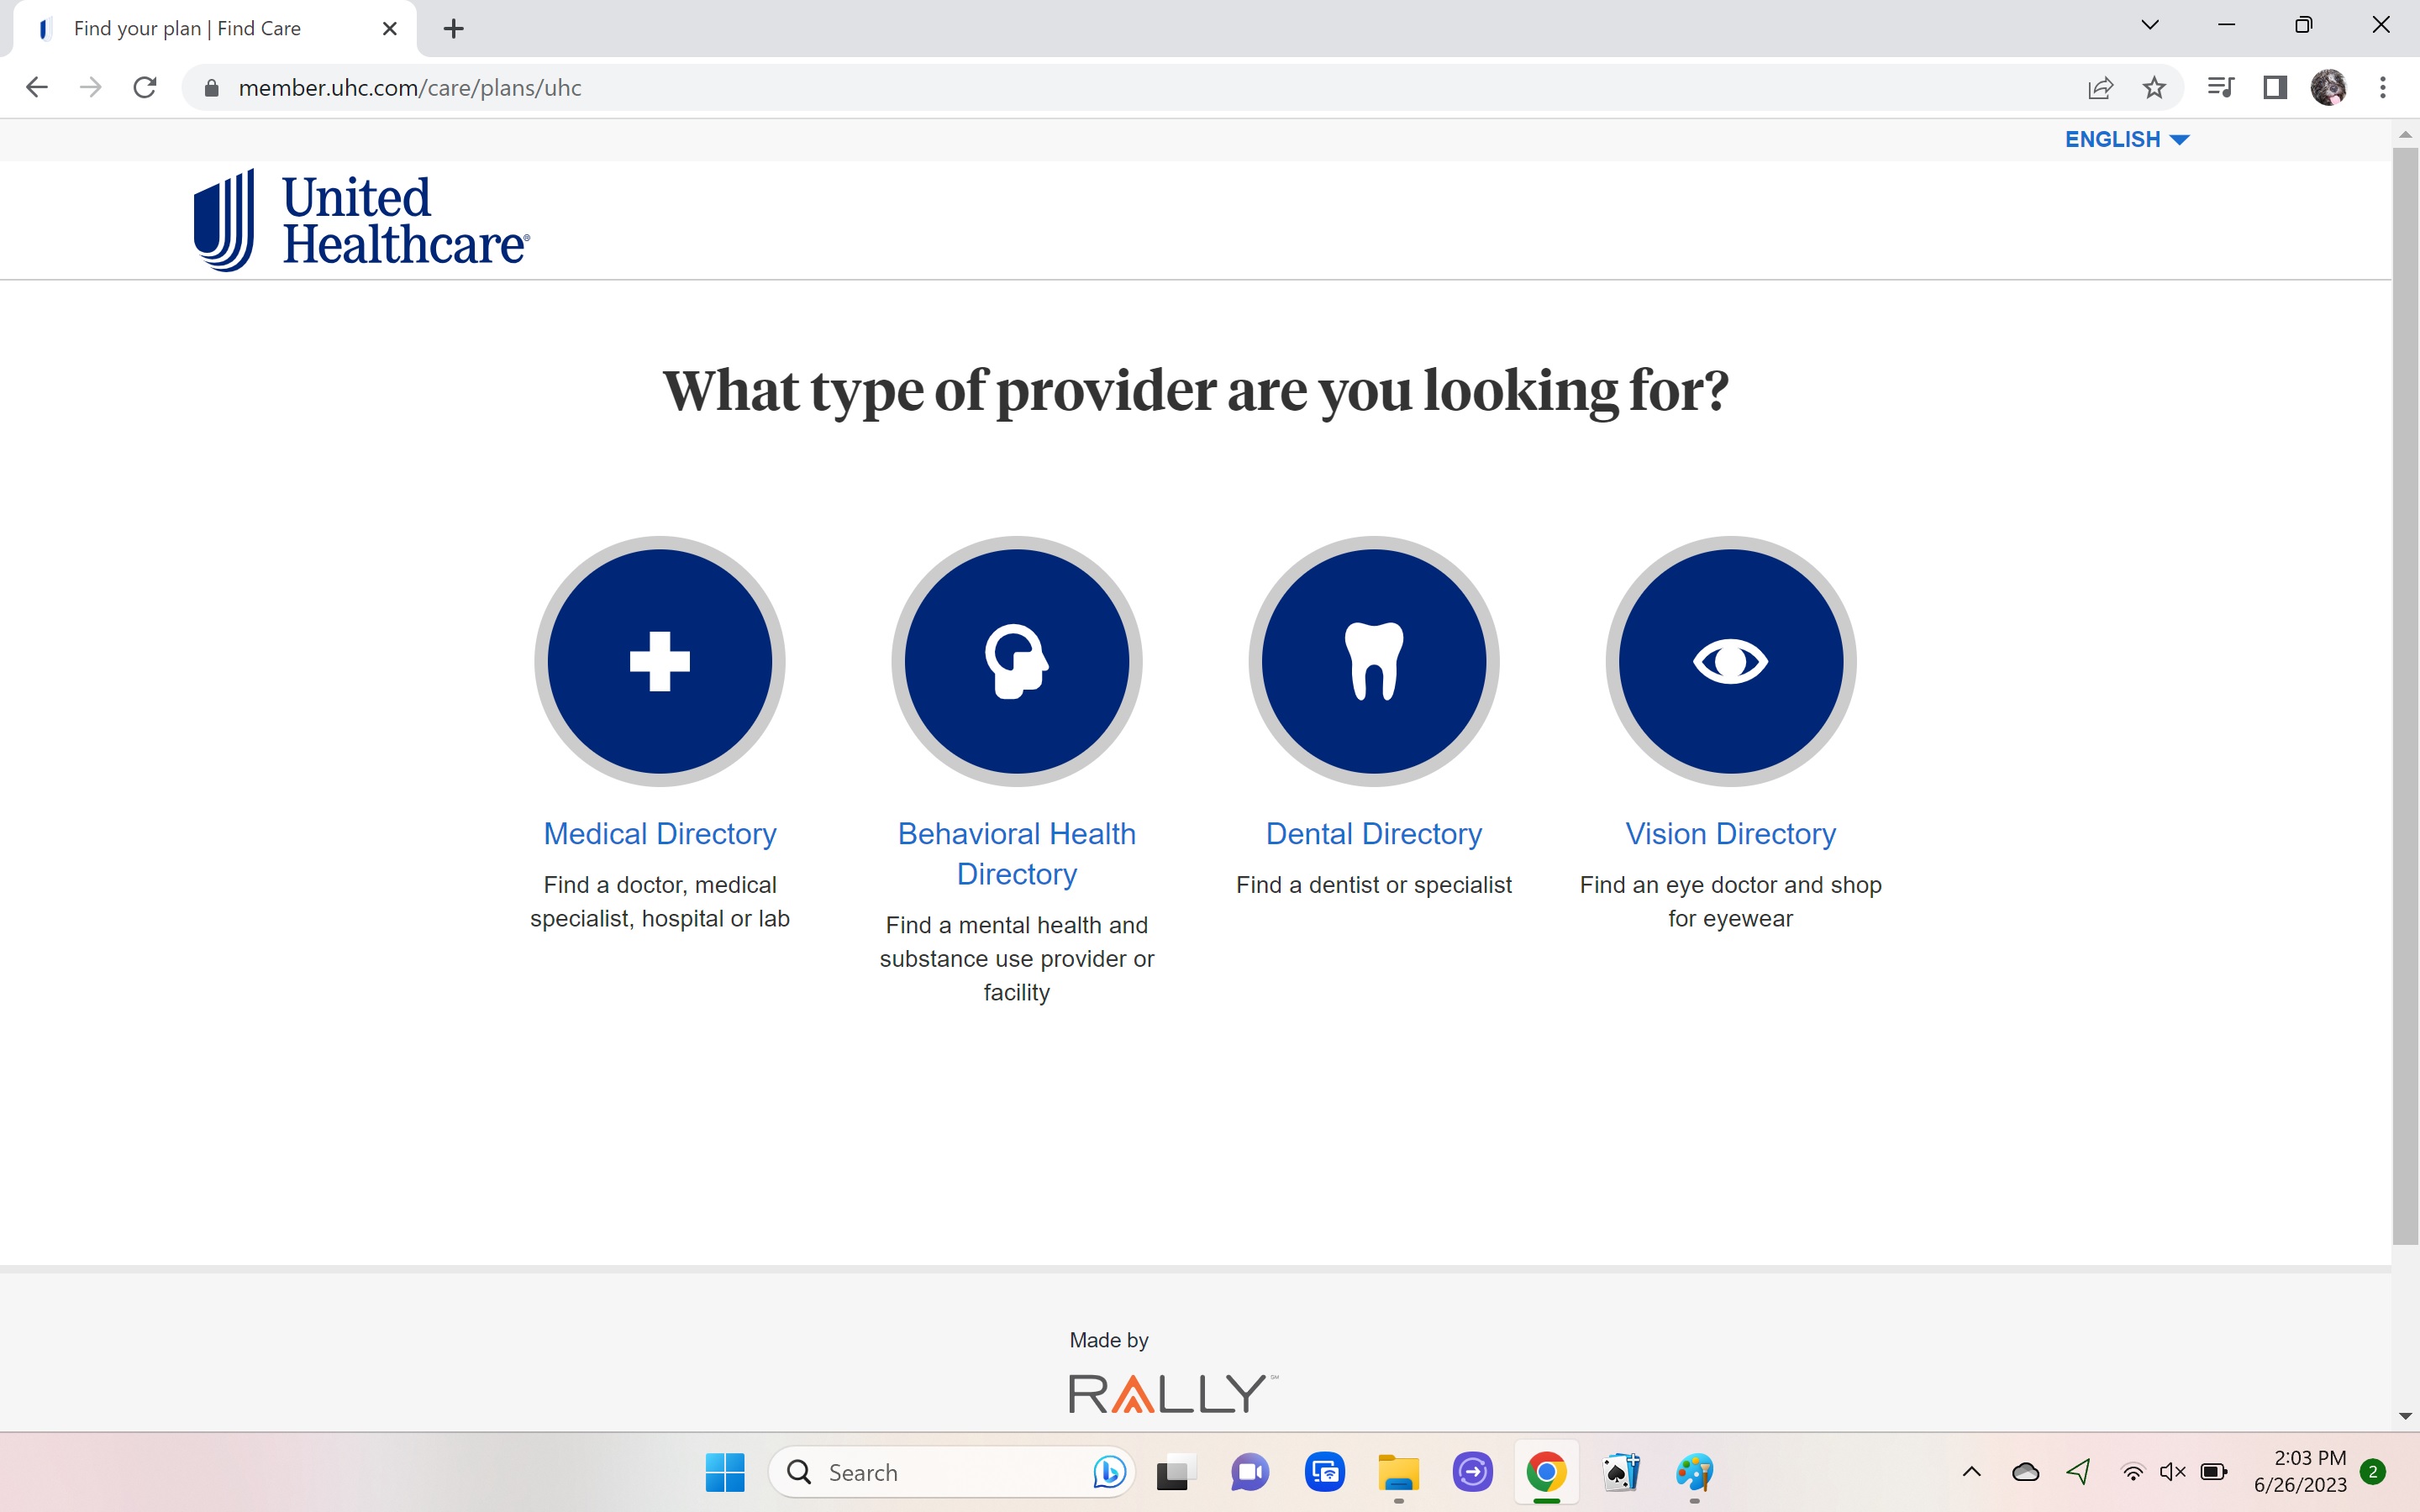2420x1512 pixels.
Task: Click the UnitedHealthcare logo
Action: [361, 220]
